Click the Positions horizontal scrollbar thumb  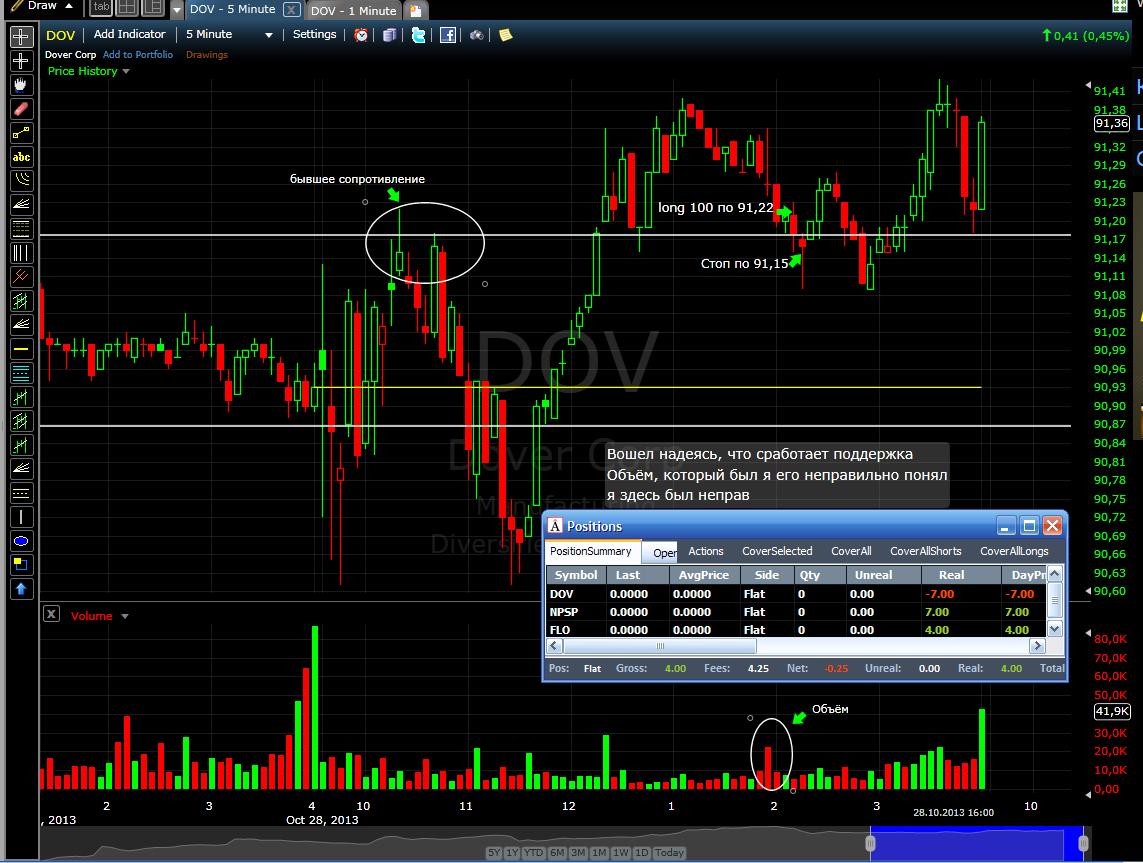[x=660, y=646]
